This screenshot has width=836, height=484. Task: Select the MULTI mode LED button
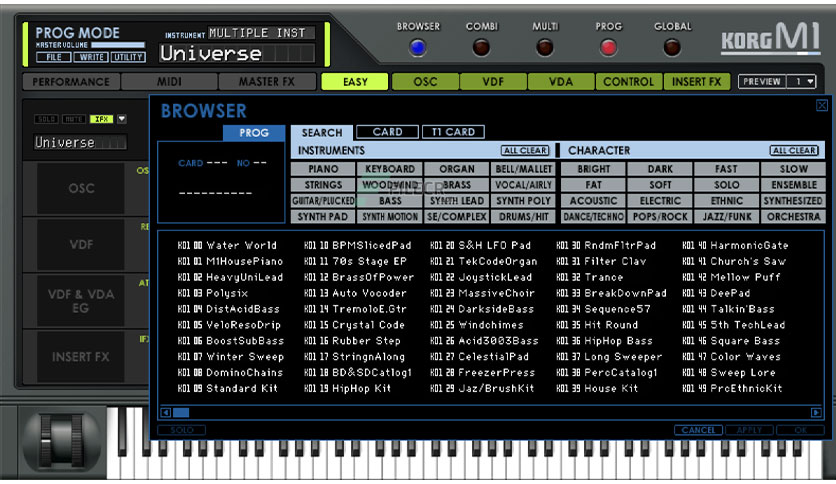click(544, 48)
